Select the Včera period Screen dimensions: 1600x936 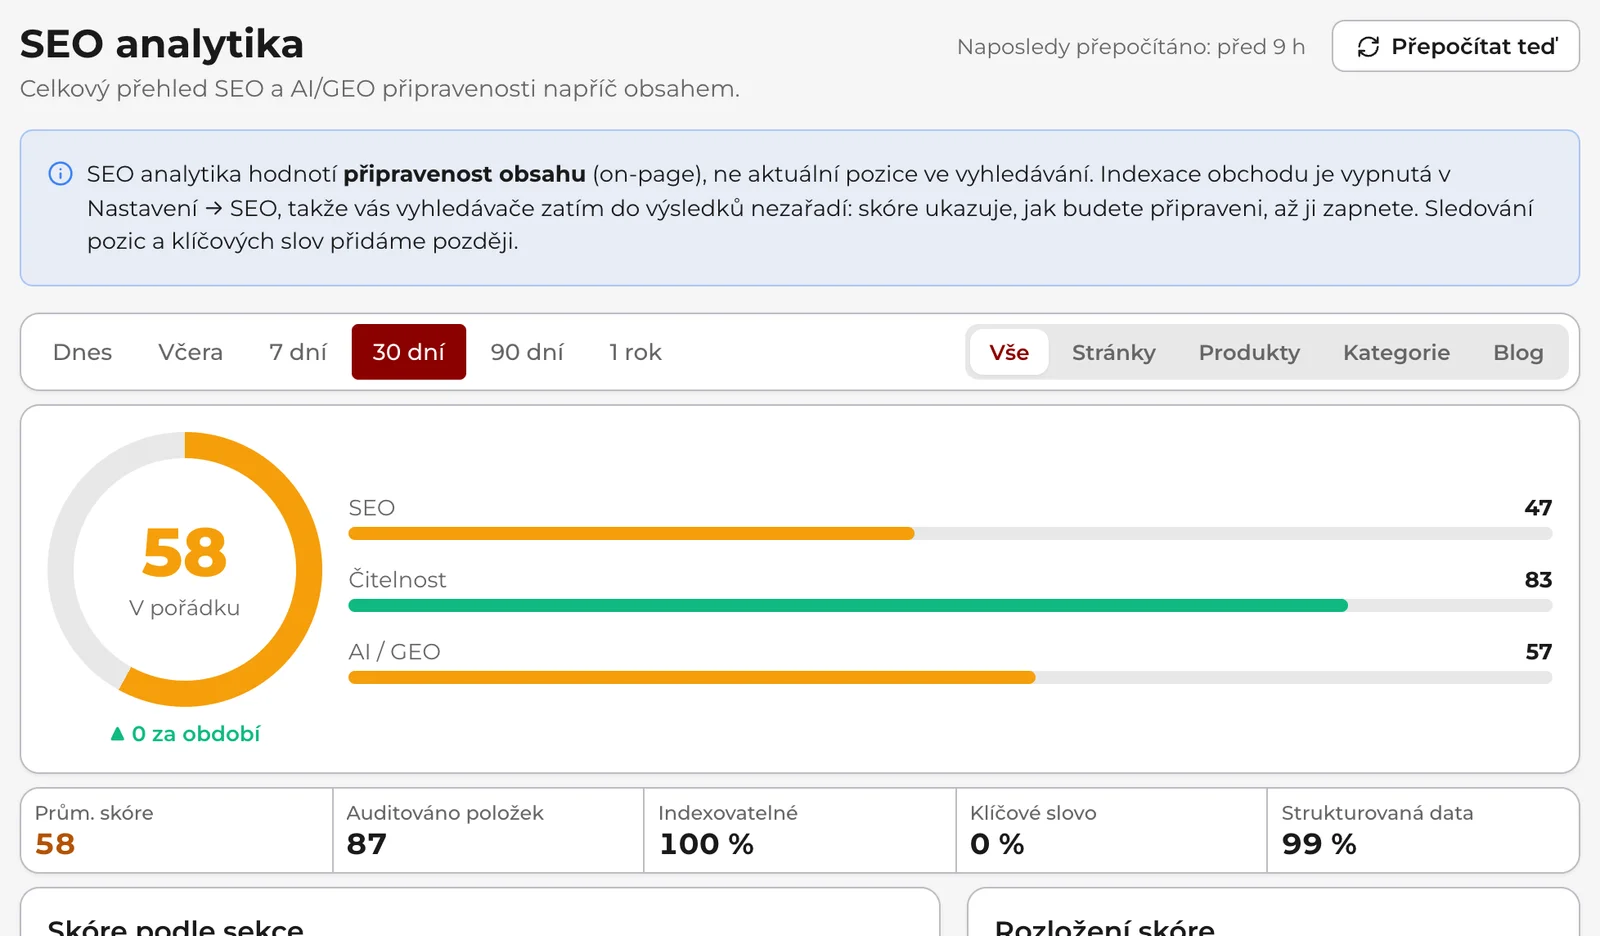190,352
